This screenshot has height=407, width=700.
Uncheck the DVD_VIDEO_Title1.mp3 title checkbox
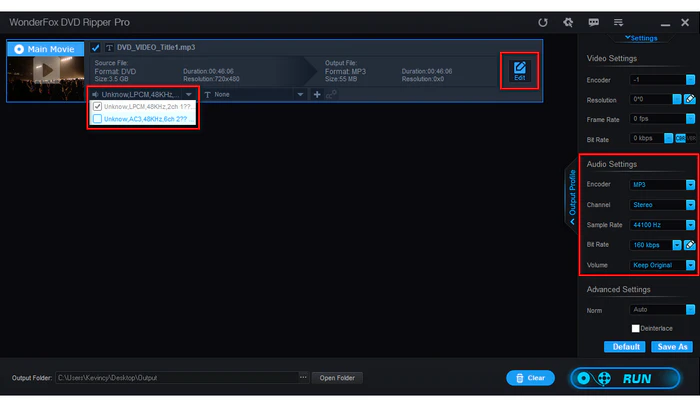[x=95, y=47]
